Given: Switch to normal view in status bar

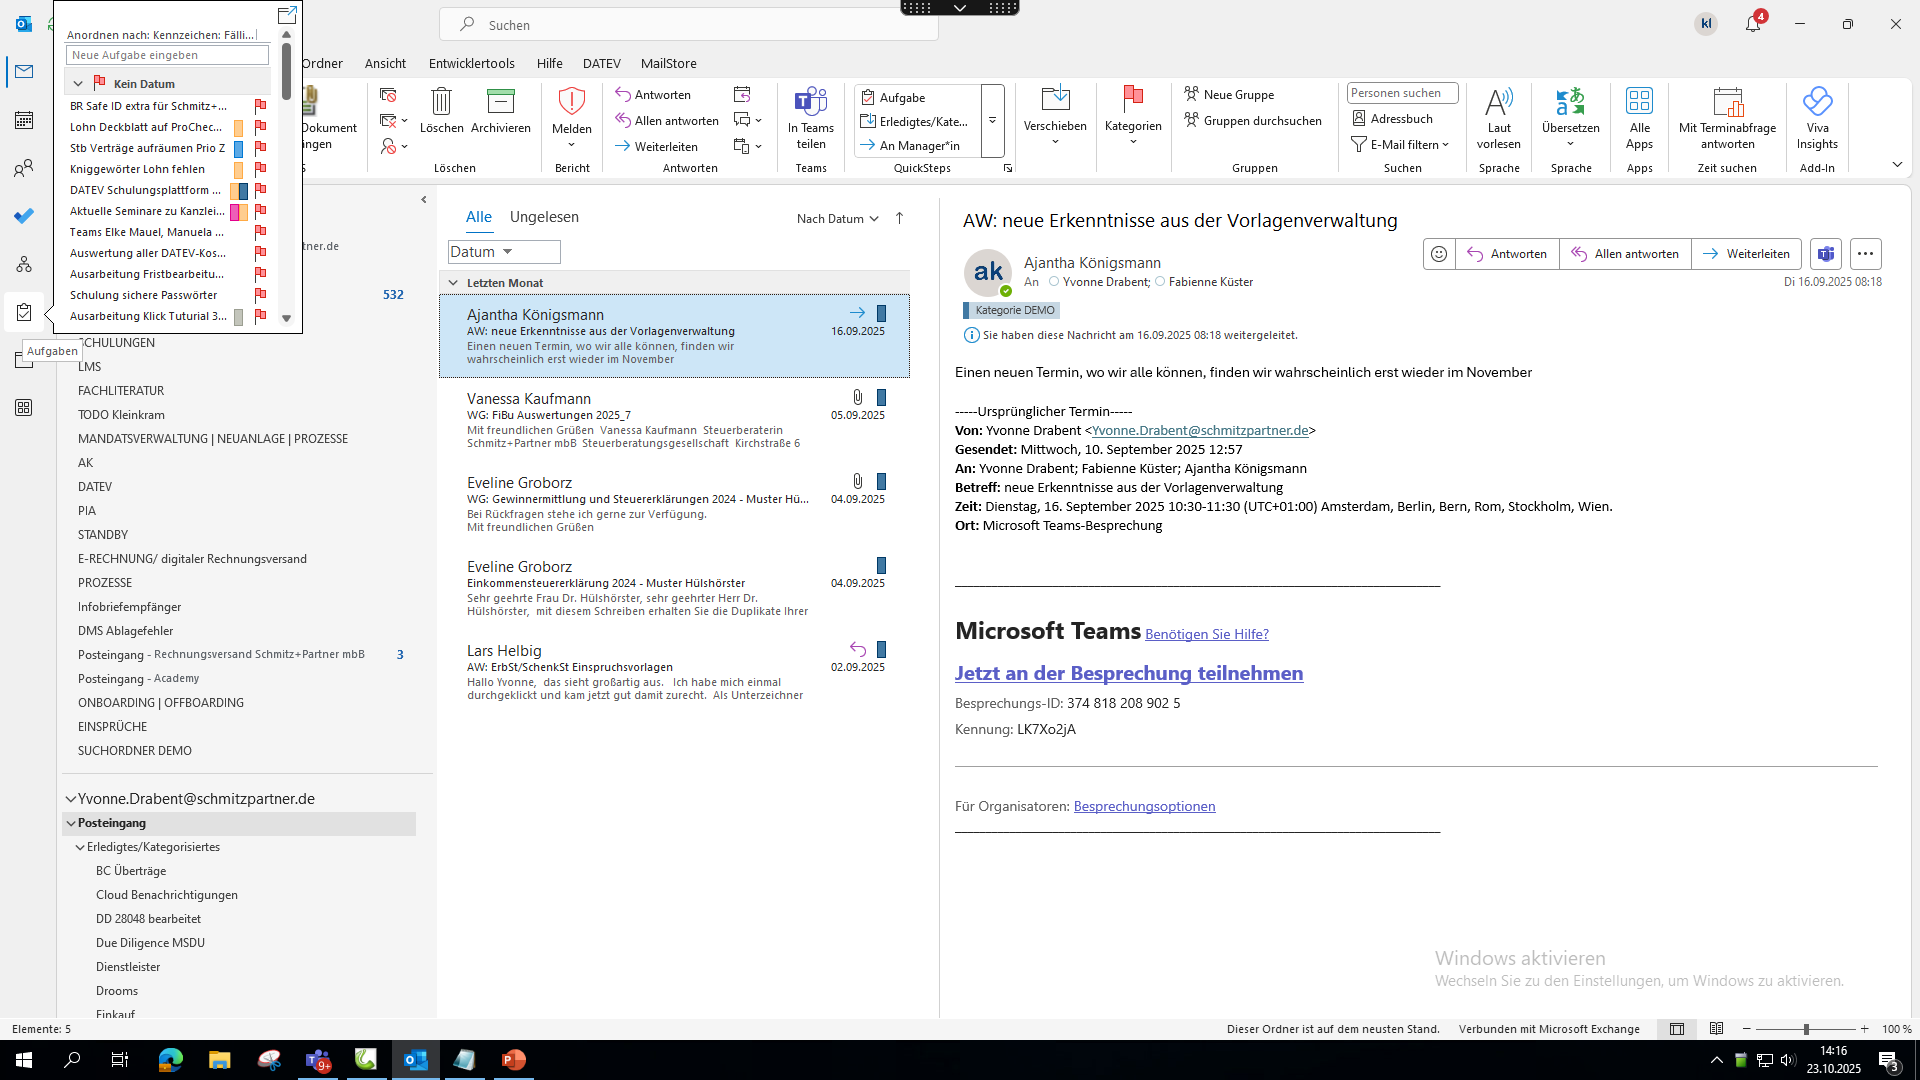Looking at the screenshot, I should click(1677, 1029).
